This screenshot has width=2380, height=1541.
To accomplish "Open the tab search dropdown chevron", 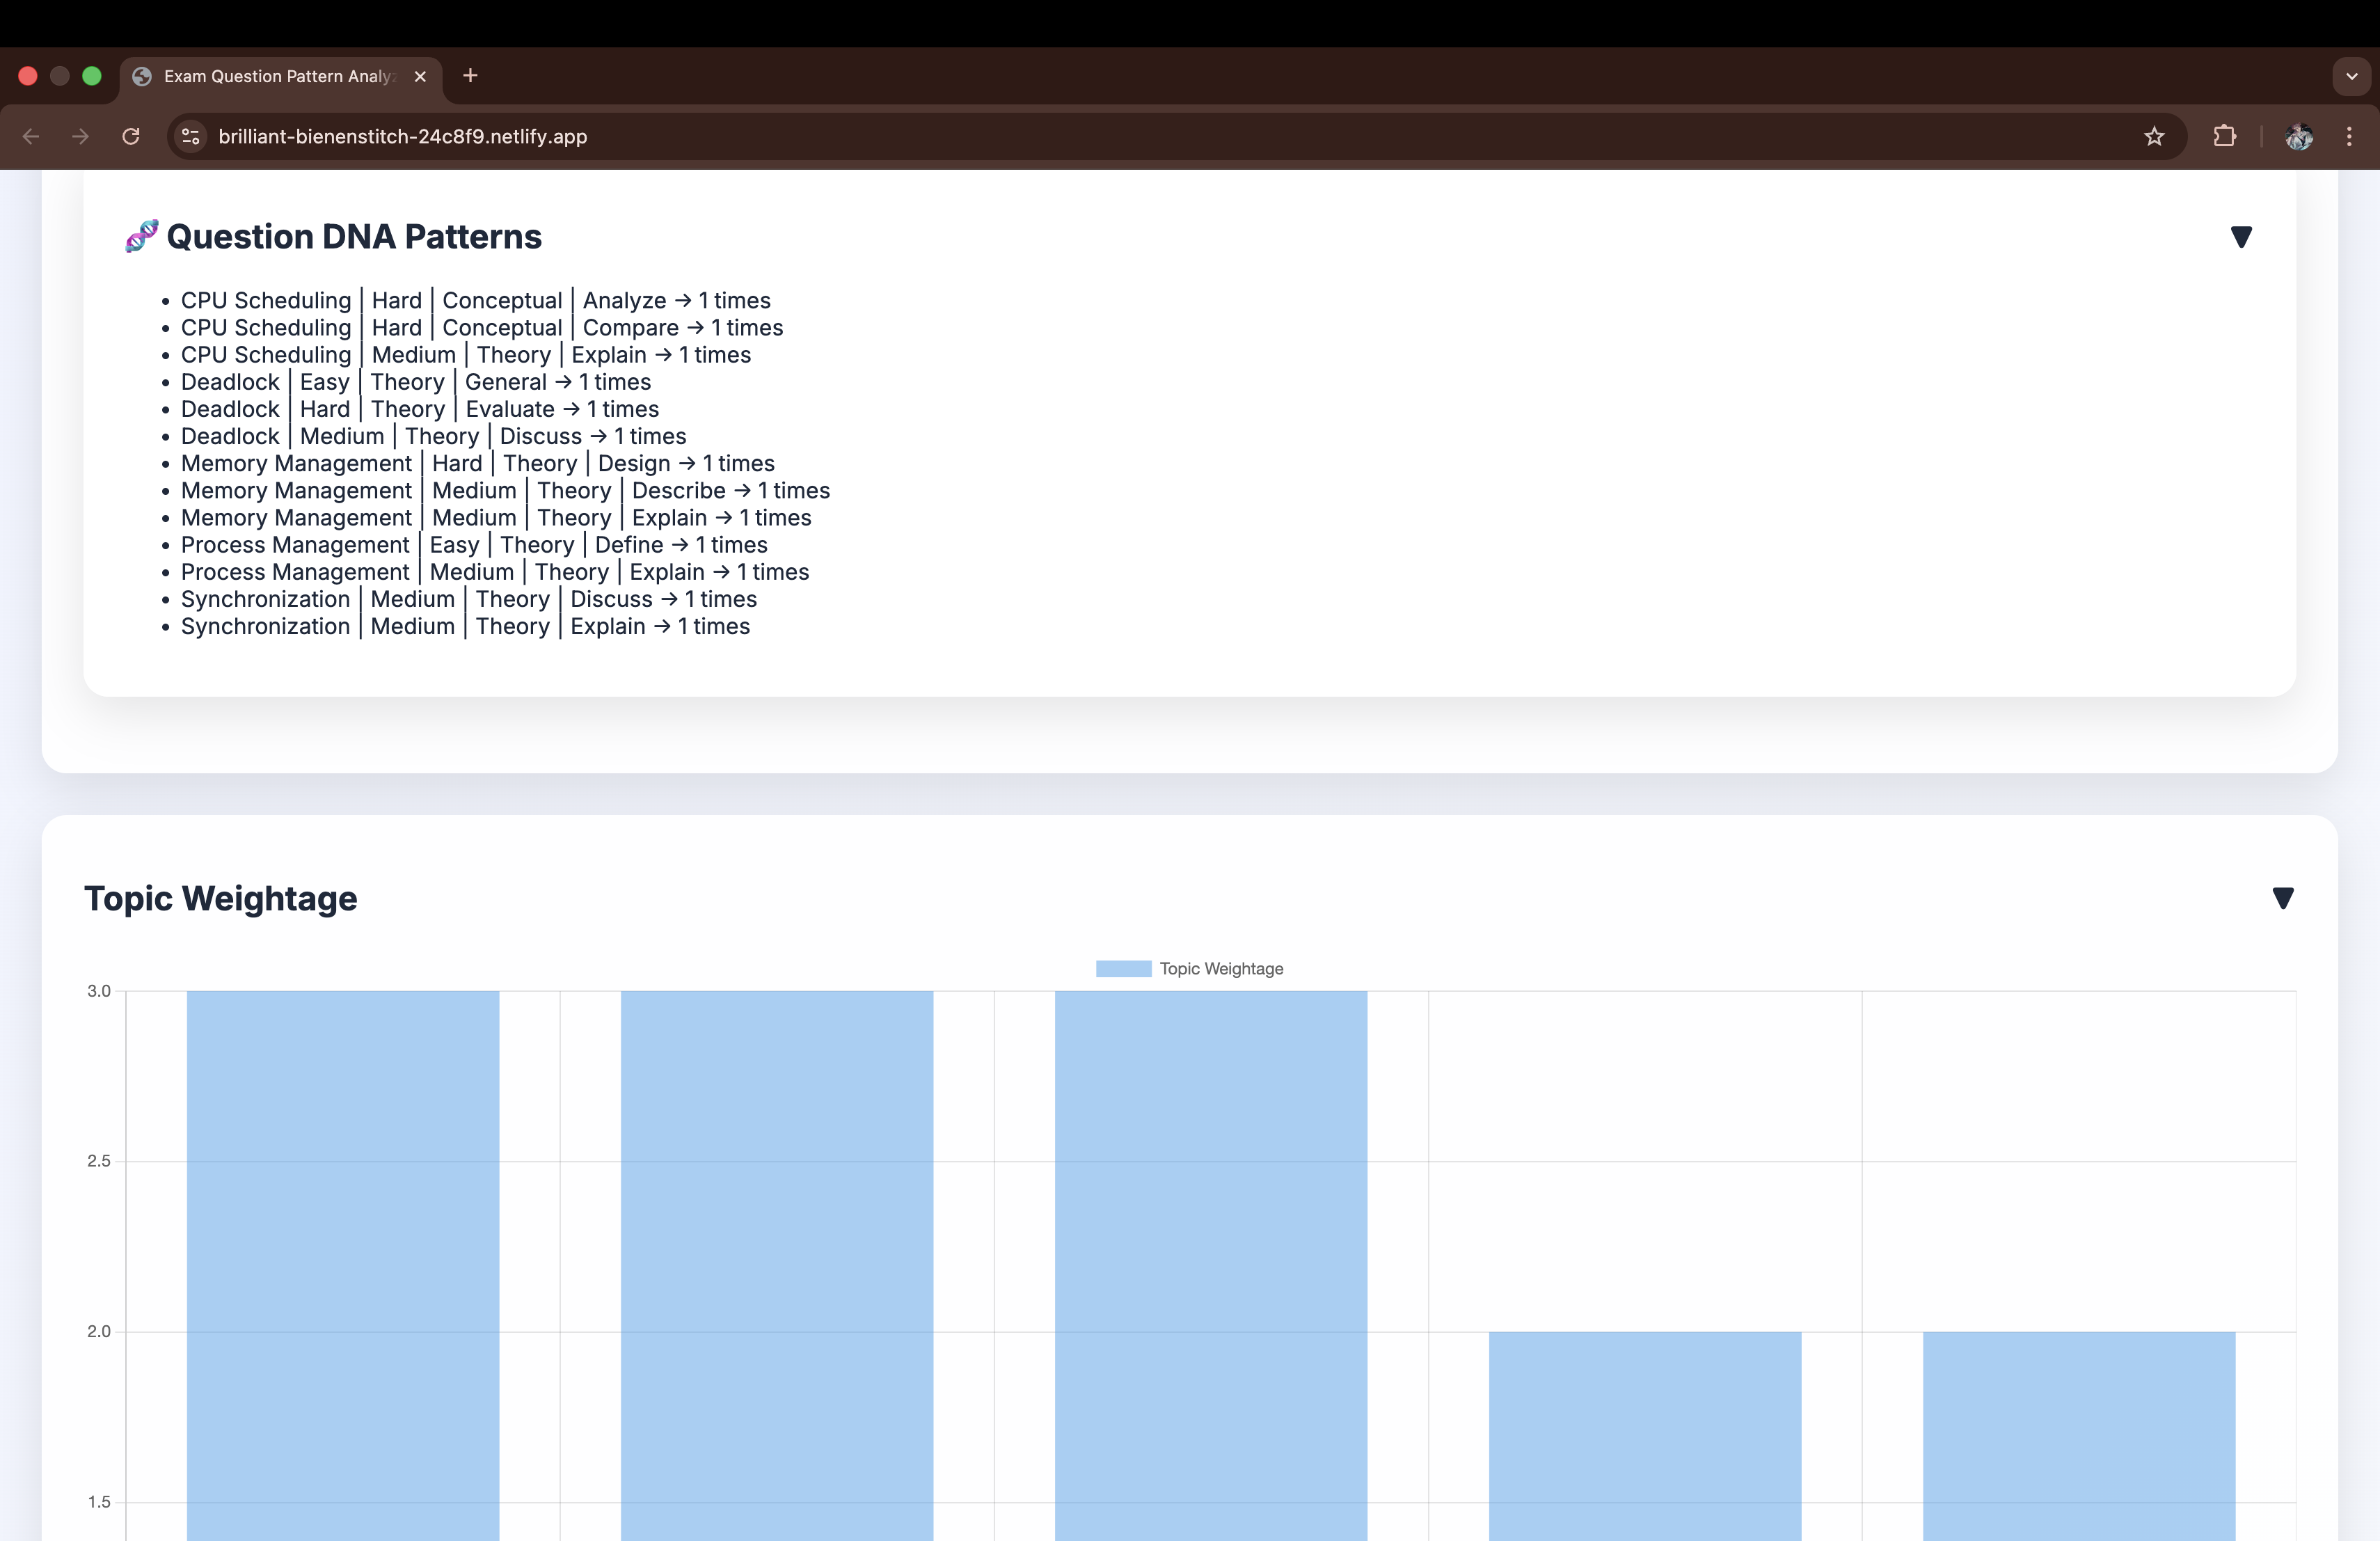I will (2351, 76).
